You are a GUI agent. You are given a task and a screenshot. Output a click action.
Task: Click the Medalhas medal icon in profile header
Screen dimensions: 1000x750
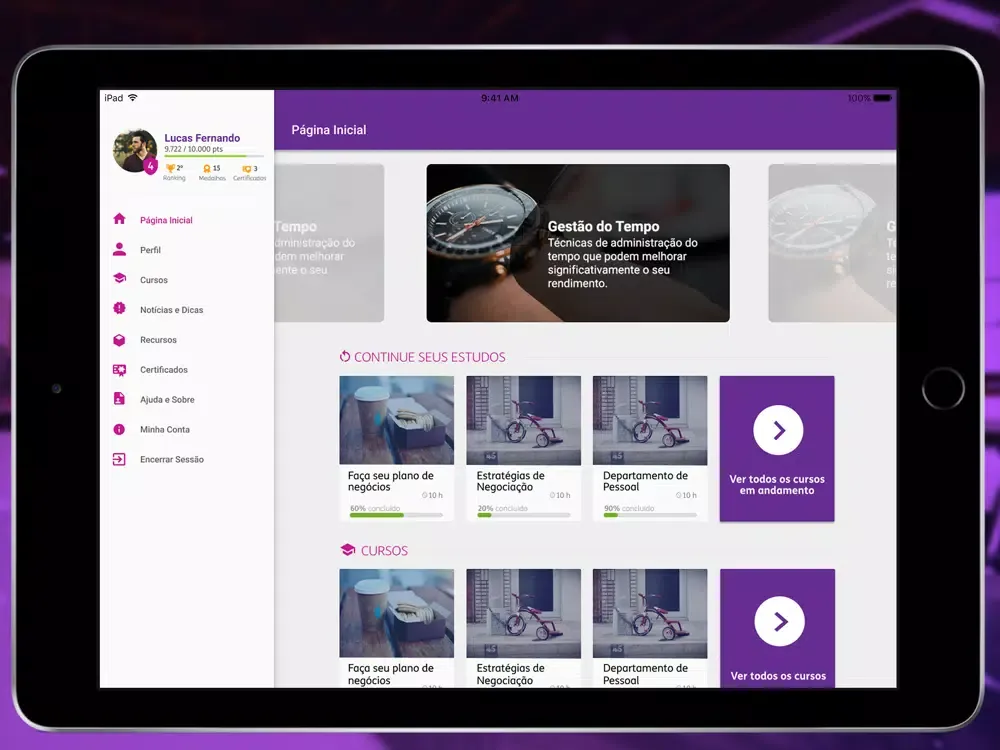207,168
